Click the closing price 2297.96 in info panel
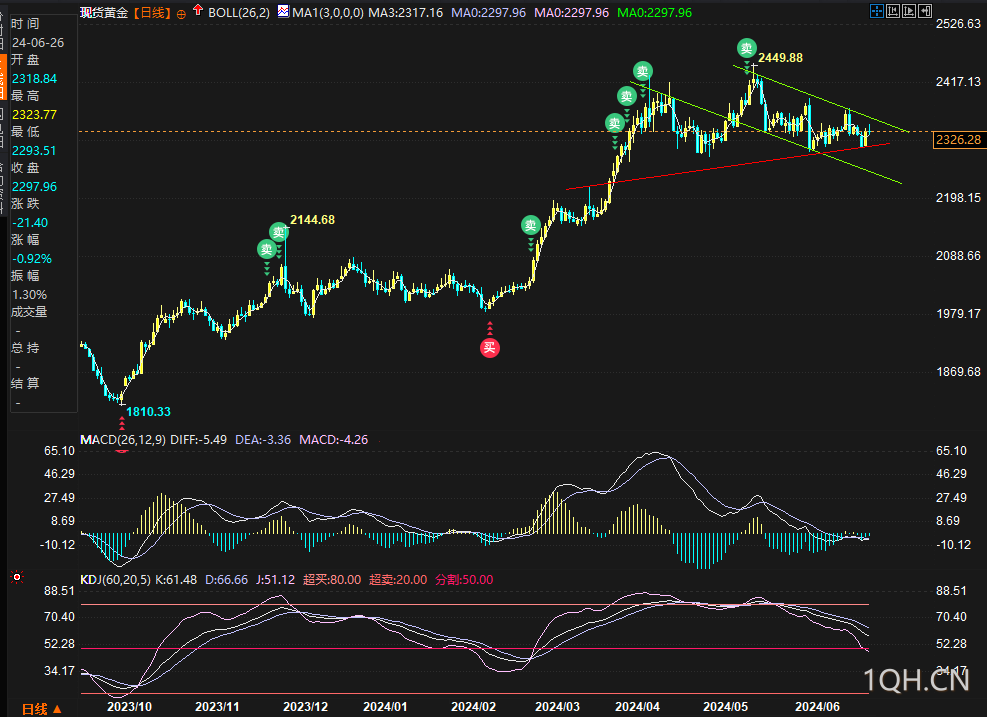Viewport: 987px width, 717px height. pyautogui.click(x=35, y=187)
